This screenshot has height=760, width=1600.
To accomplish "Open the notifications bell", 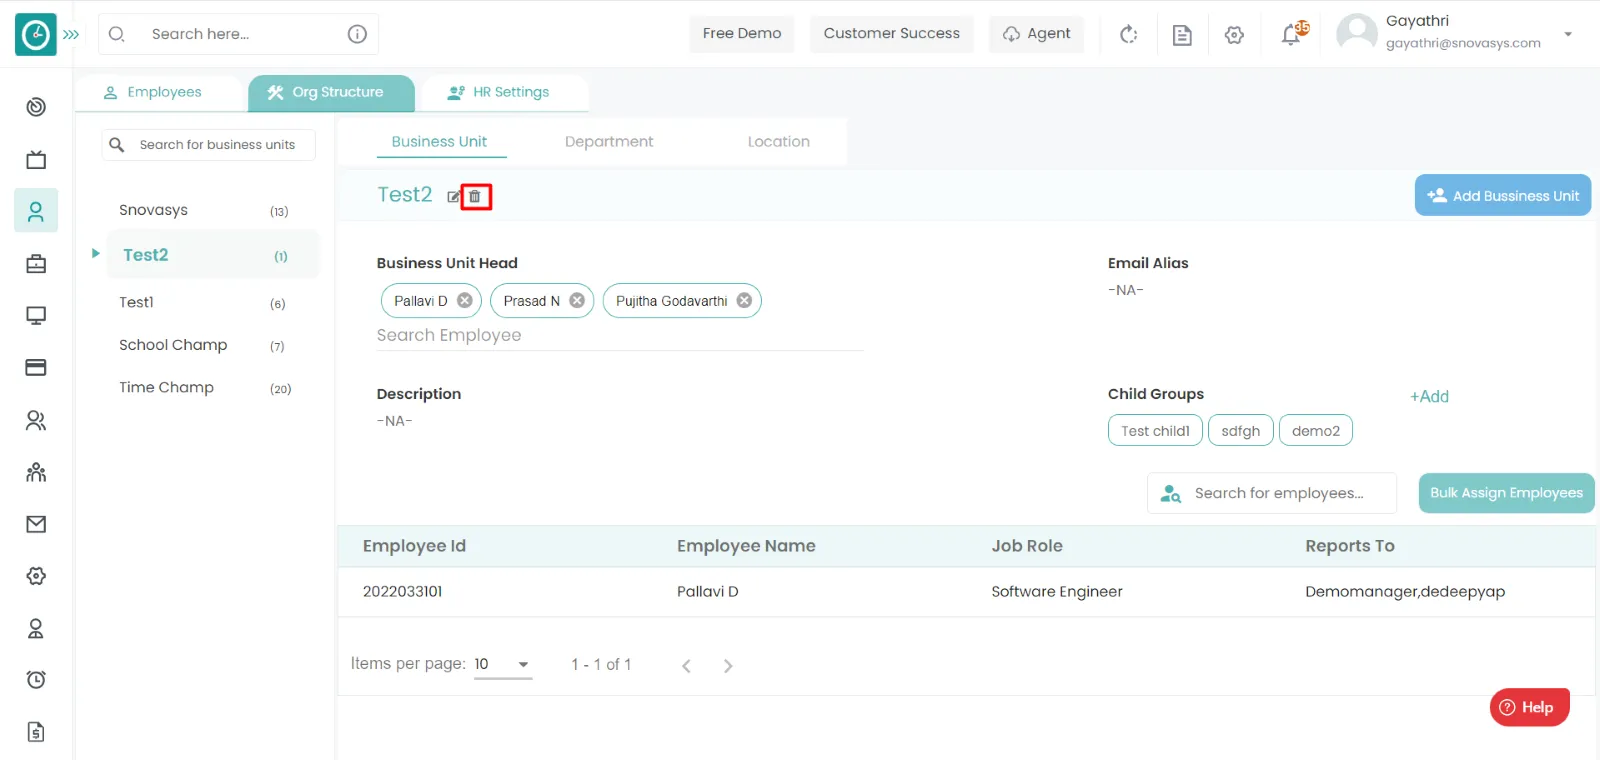I will point(1292,34).
